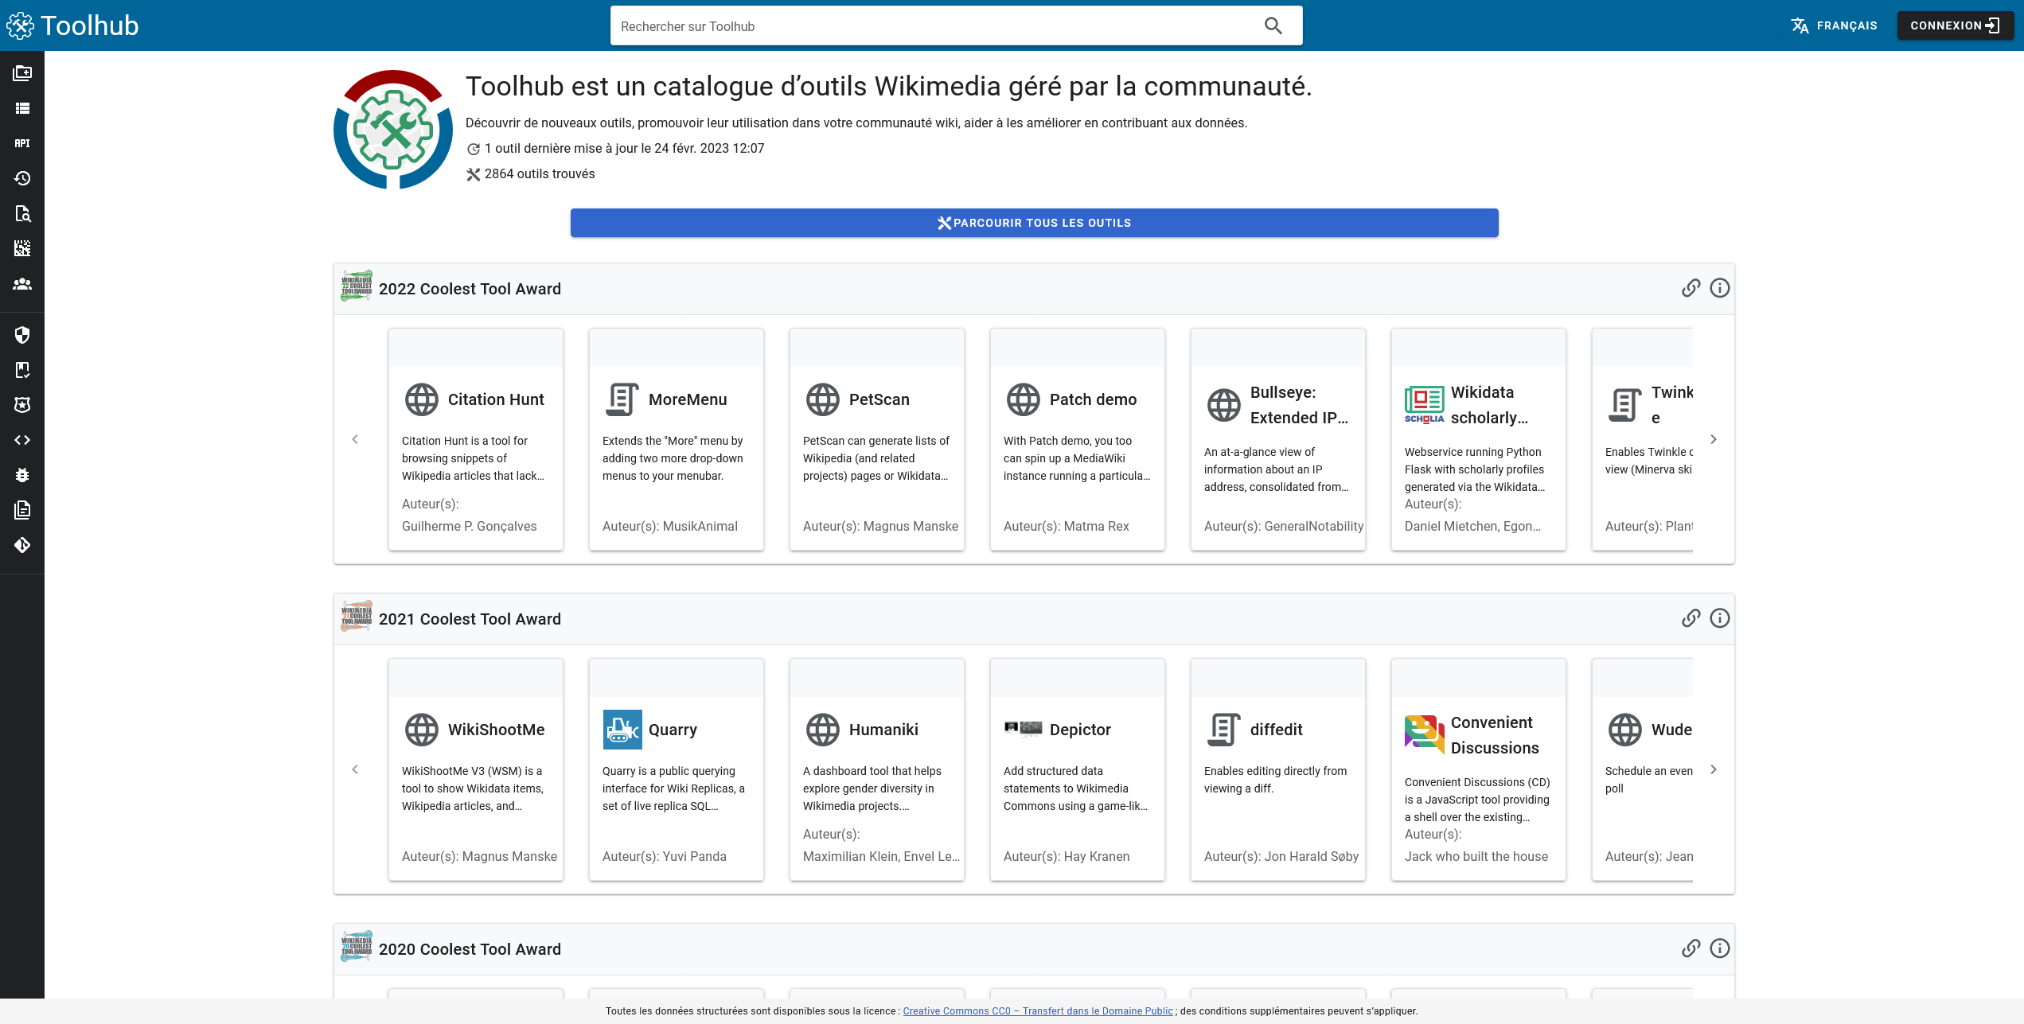Copy link icon for 2022 Coolest Tool Award
This screenshot has height=1024, width=2024.
point(1691,288)
